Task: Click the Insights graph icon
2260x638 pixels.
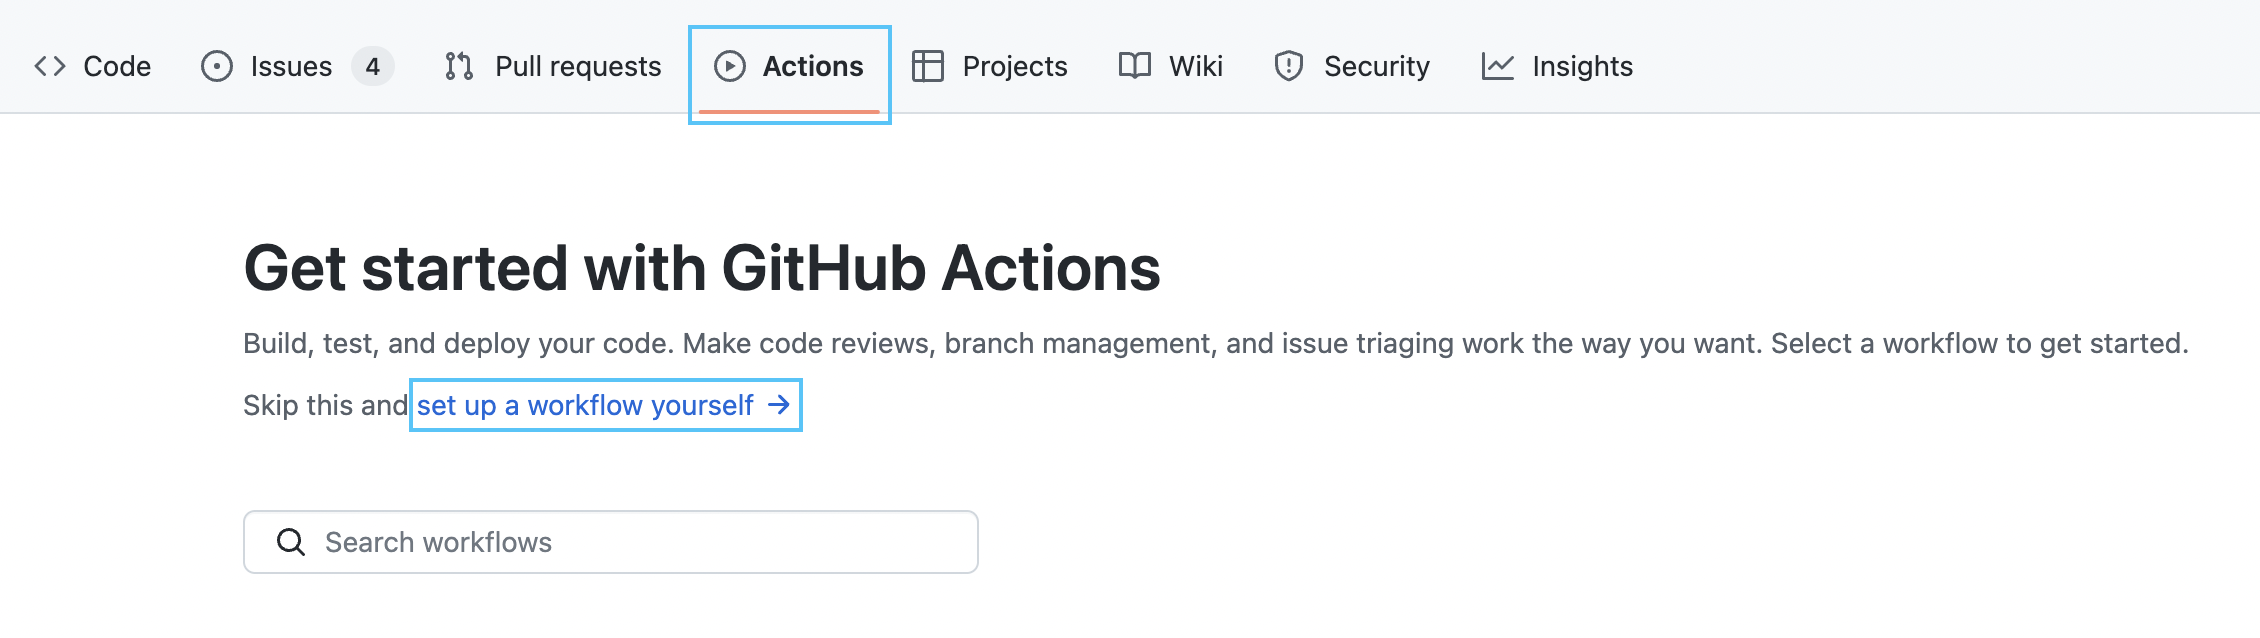Action: pyautogui.click(x=1498, y=66)
